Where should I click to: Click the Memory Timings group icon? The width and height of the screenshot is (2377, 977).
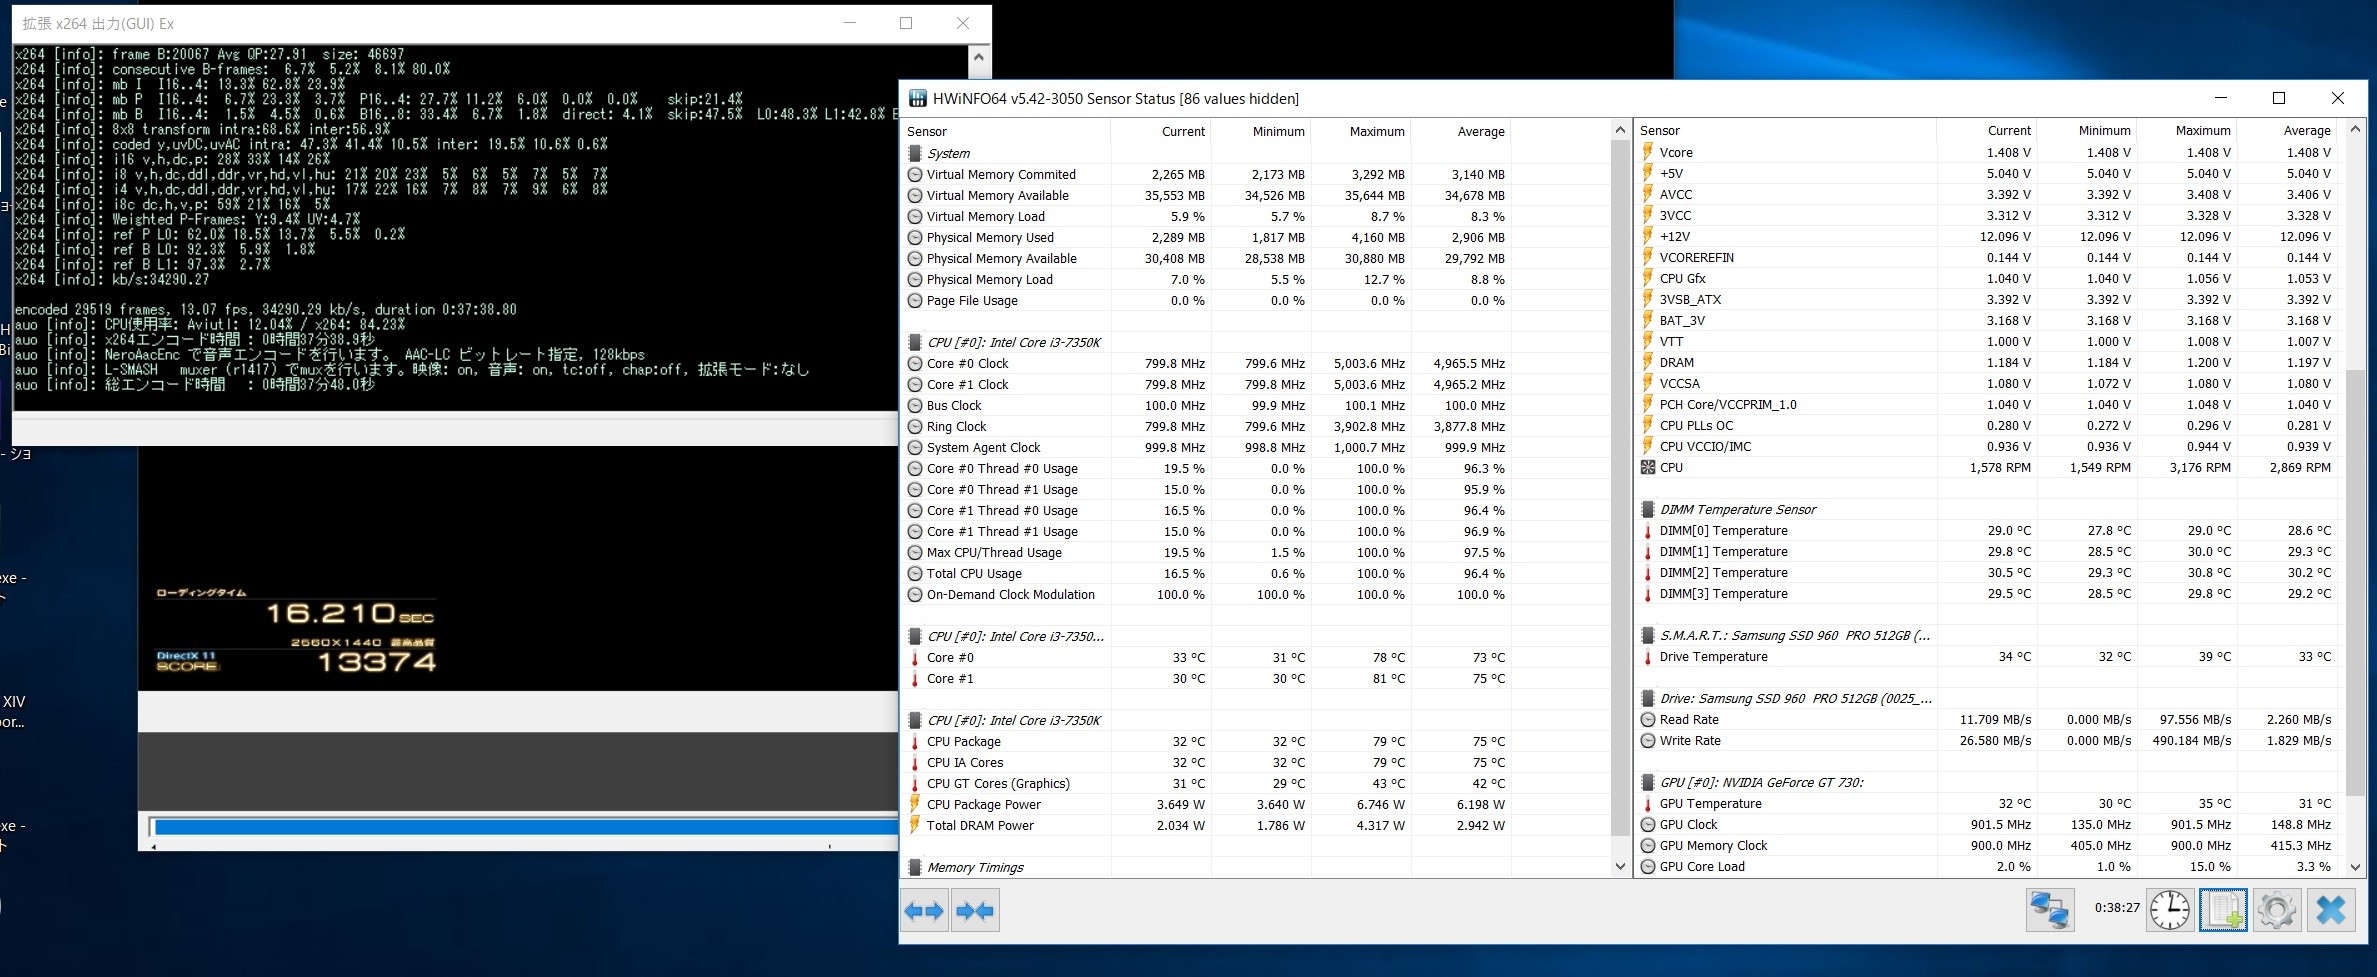tap(914, 867)
